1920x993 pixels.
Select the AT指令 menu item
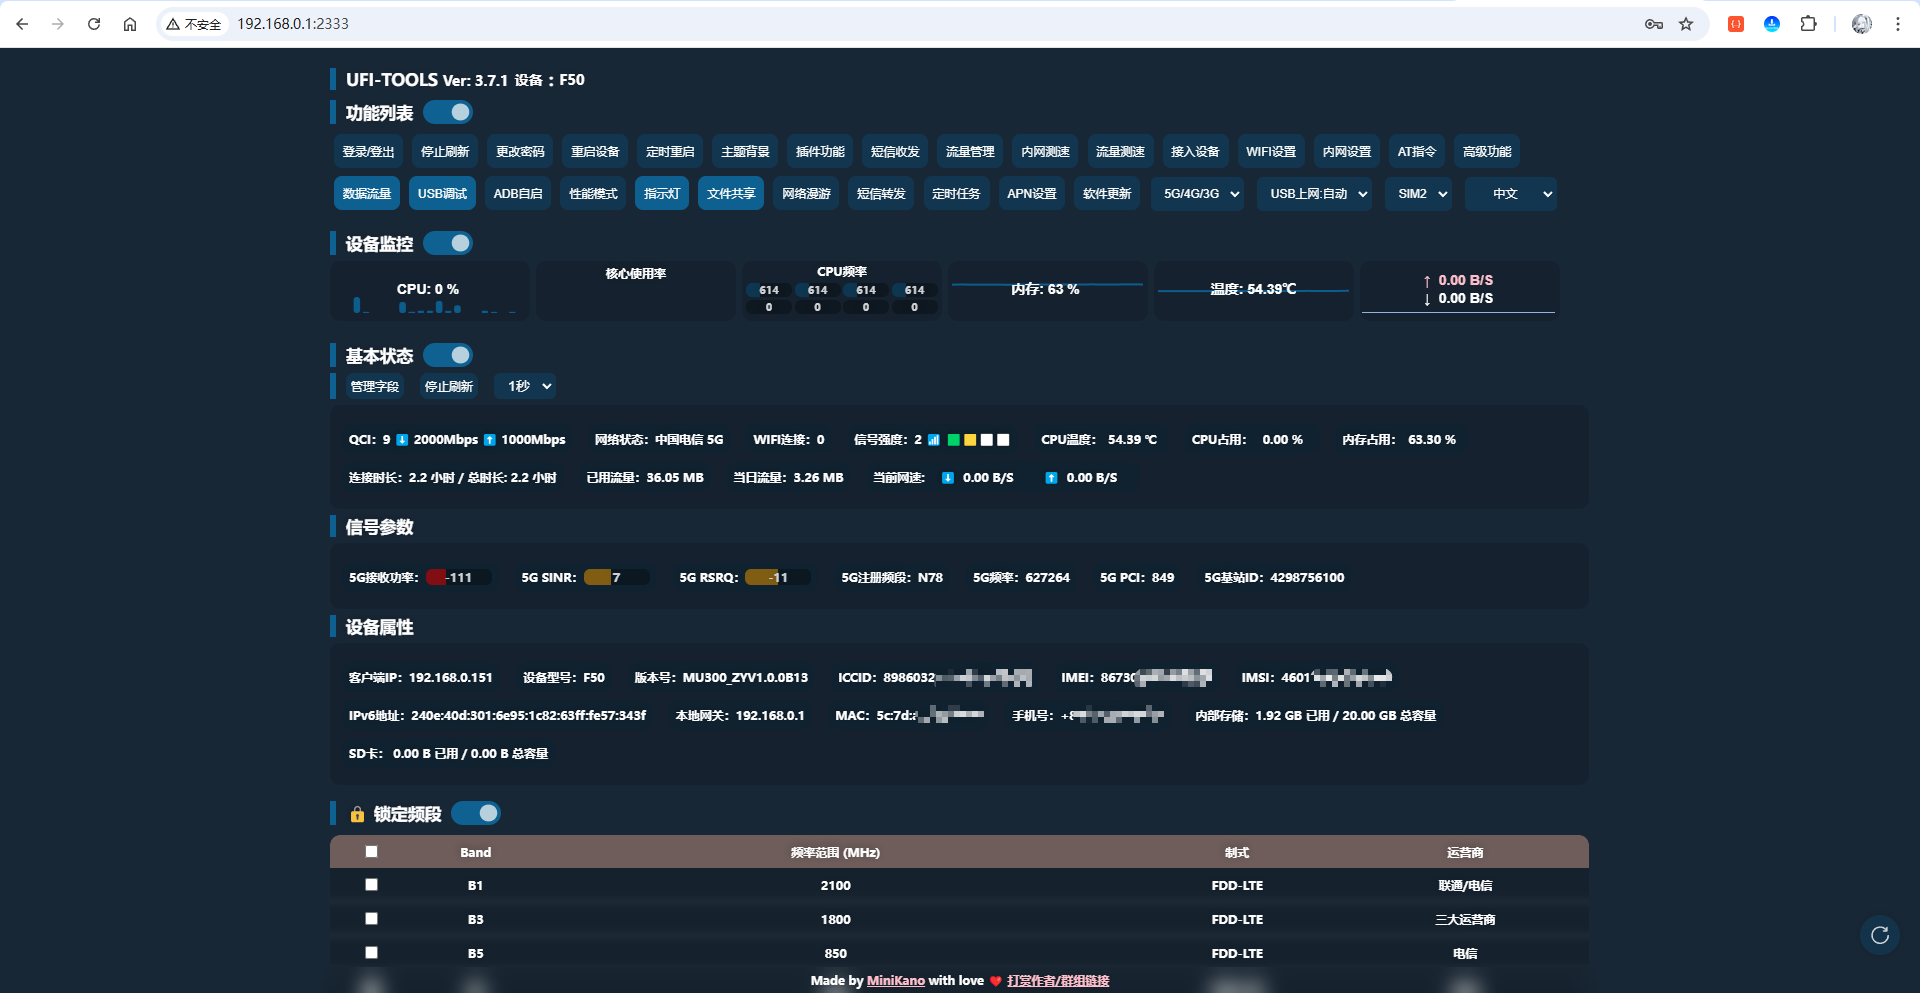pos(1416,152)
